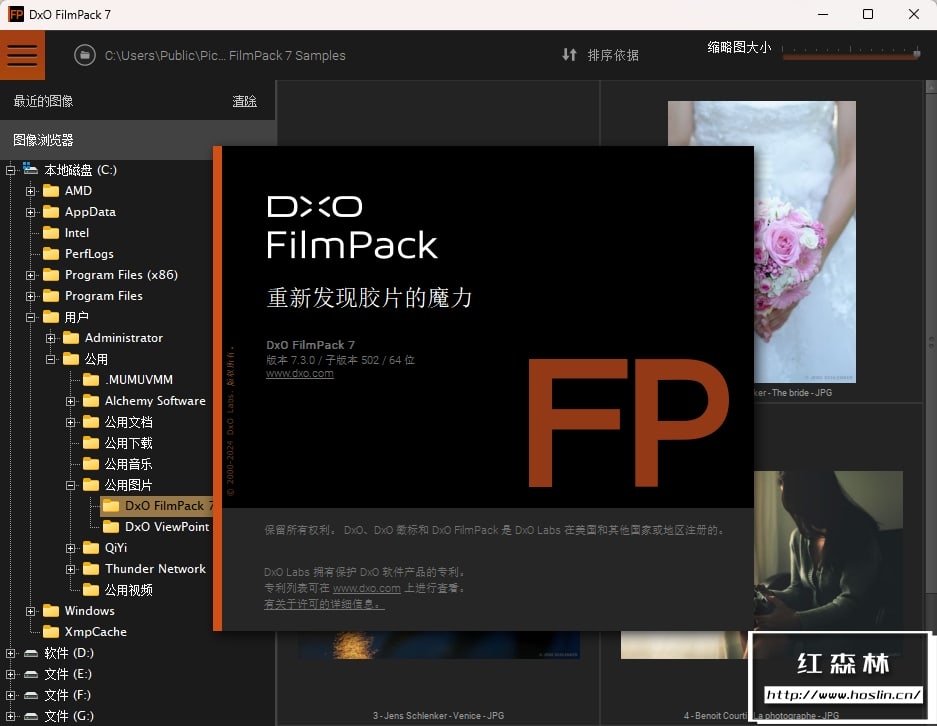Expand the 文件 (E:) drive node
The width and height of the screenshot is (937, 726).
[x=10, y=675]
